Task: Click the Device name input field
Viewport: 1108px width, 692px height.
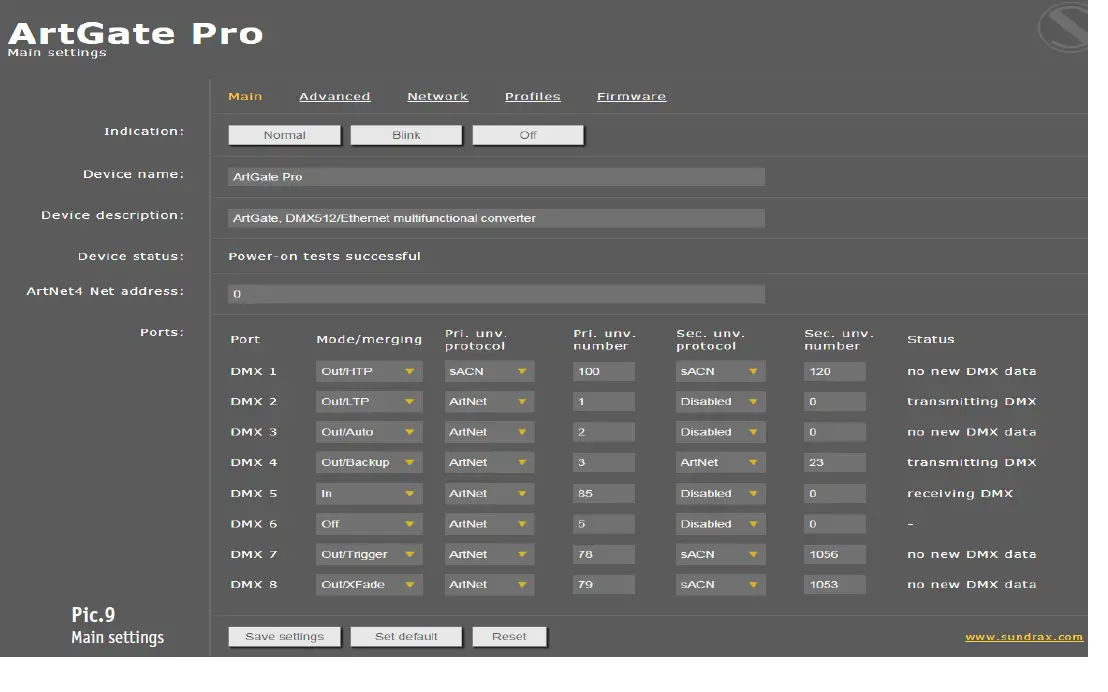Action: [496, 177]
